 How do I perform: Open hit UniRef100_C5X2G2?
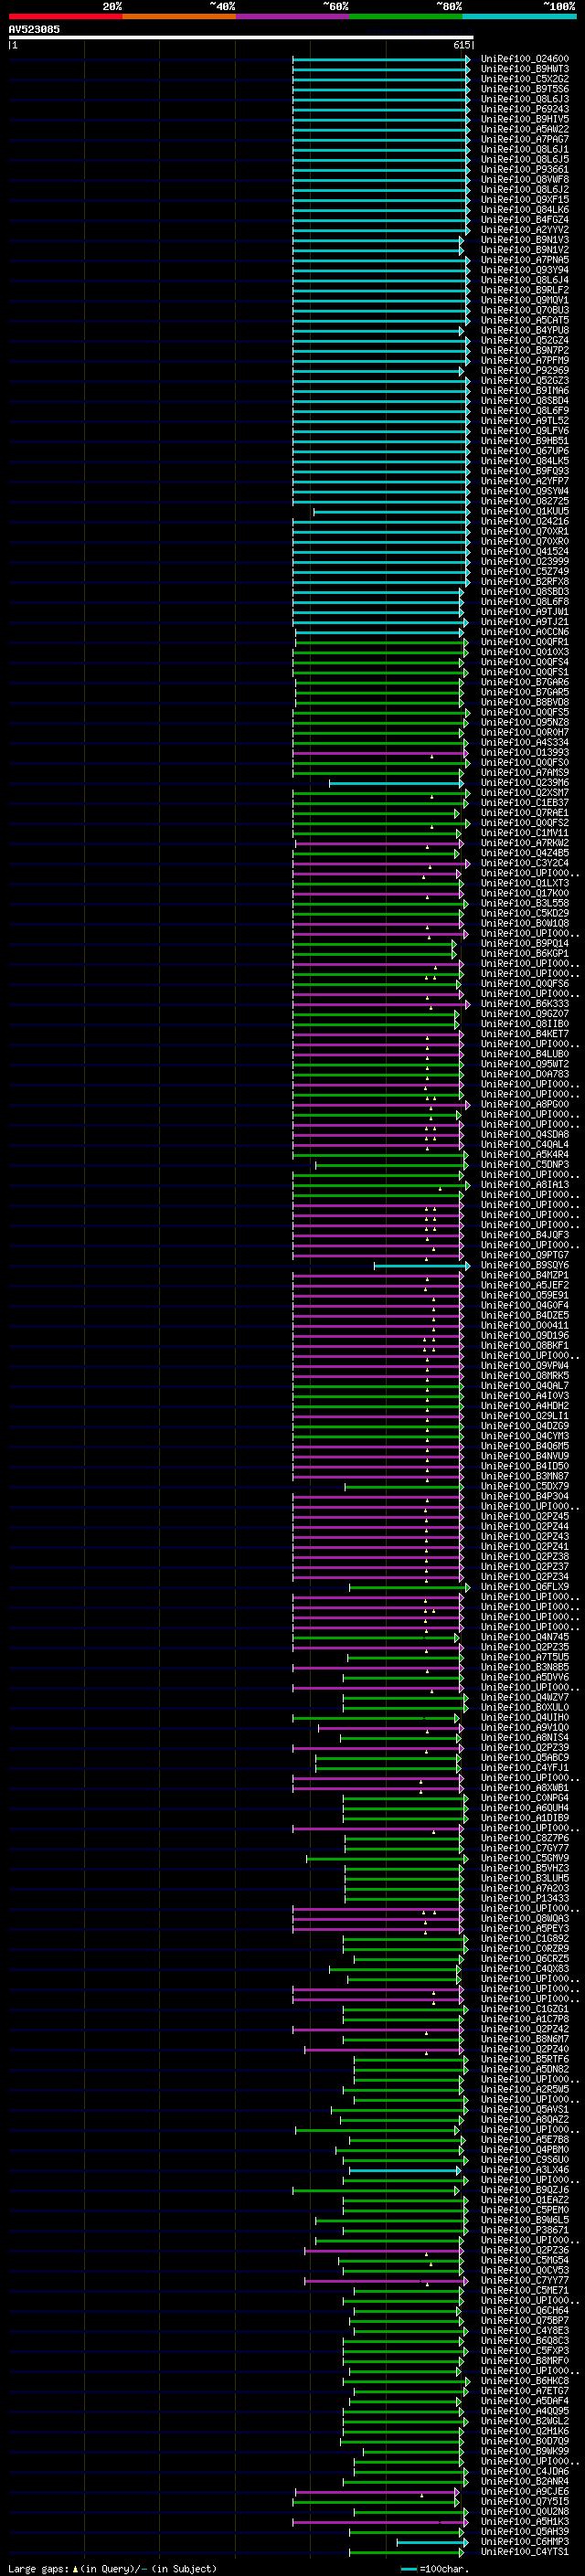coord(525,79)
